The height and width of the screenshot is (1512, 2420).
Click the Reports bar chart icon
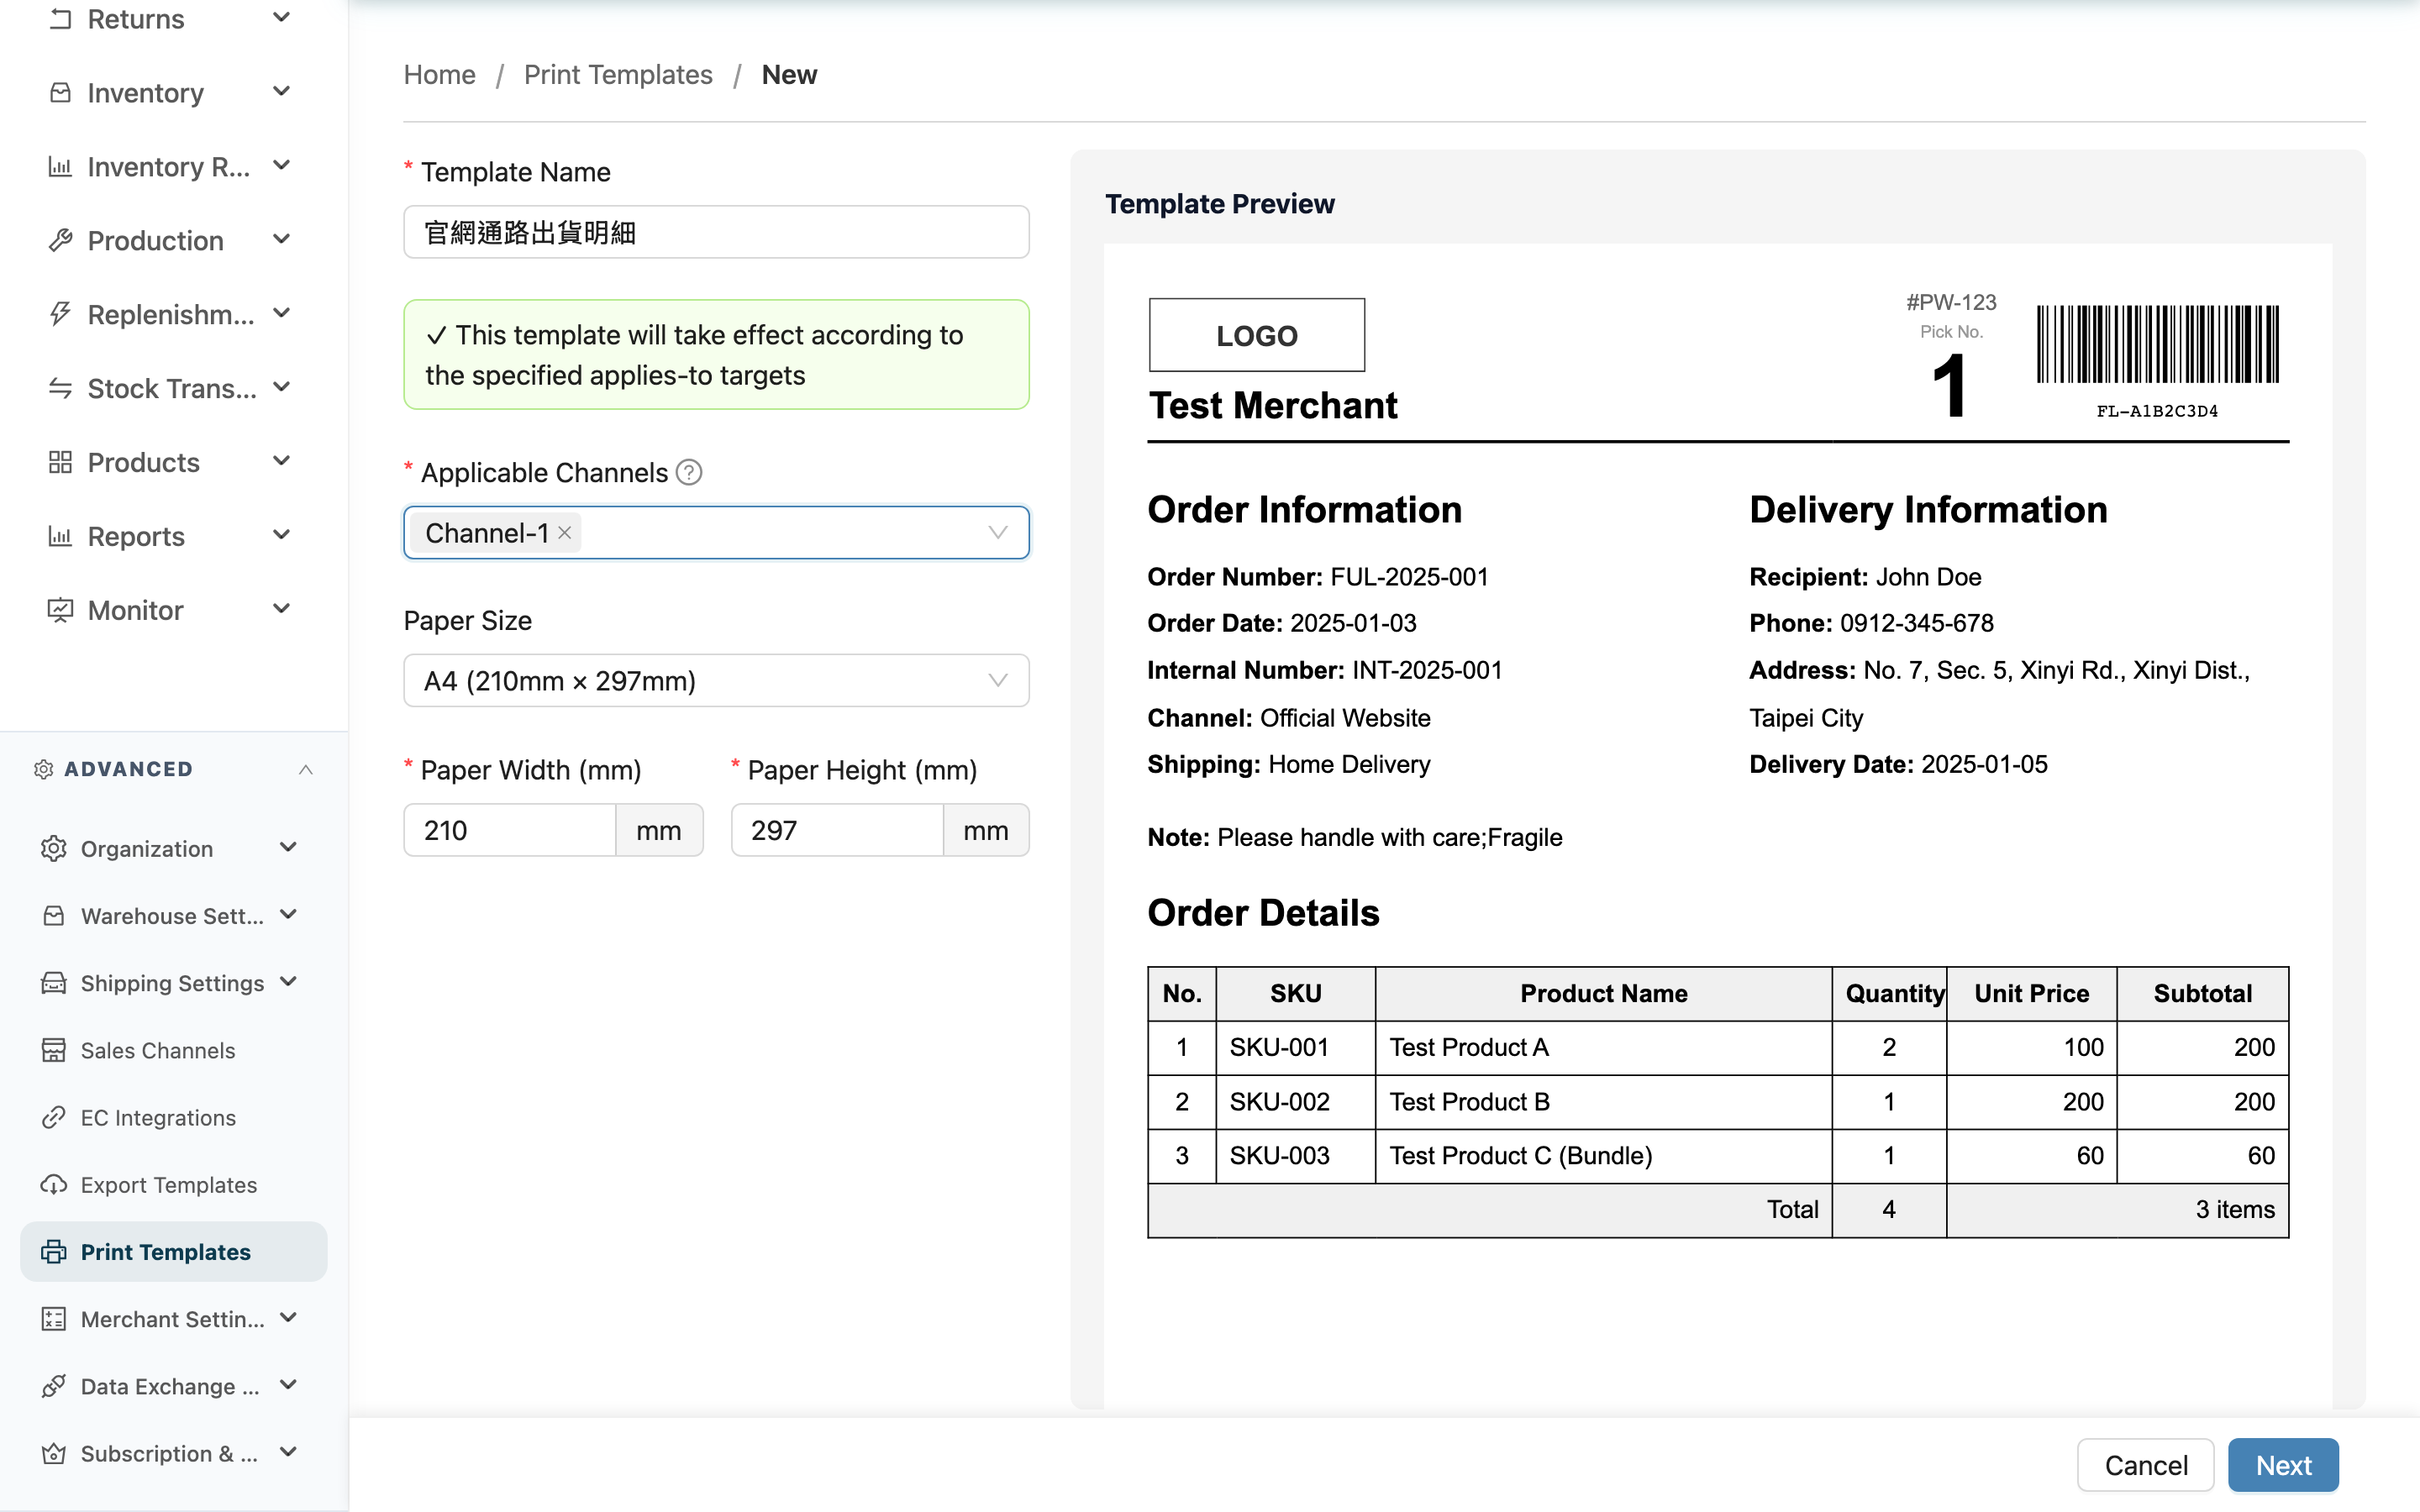pos(60,536)
